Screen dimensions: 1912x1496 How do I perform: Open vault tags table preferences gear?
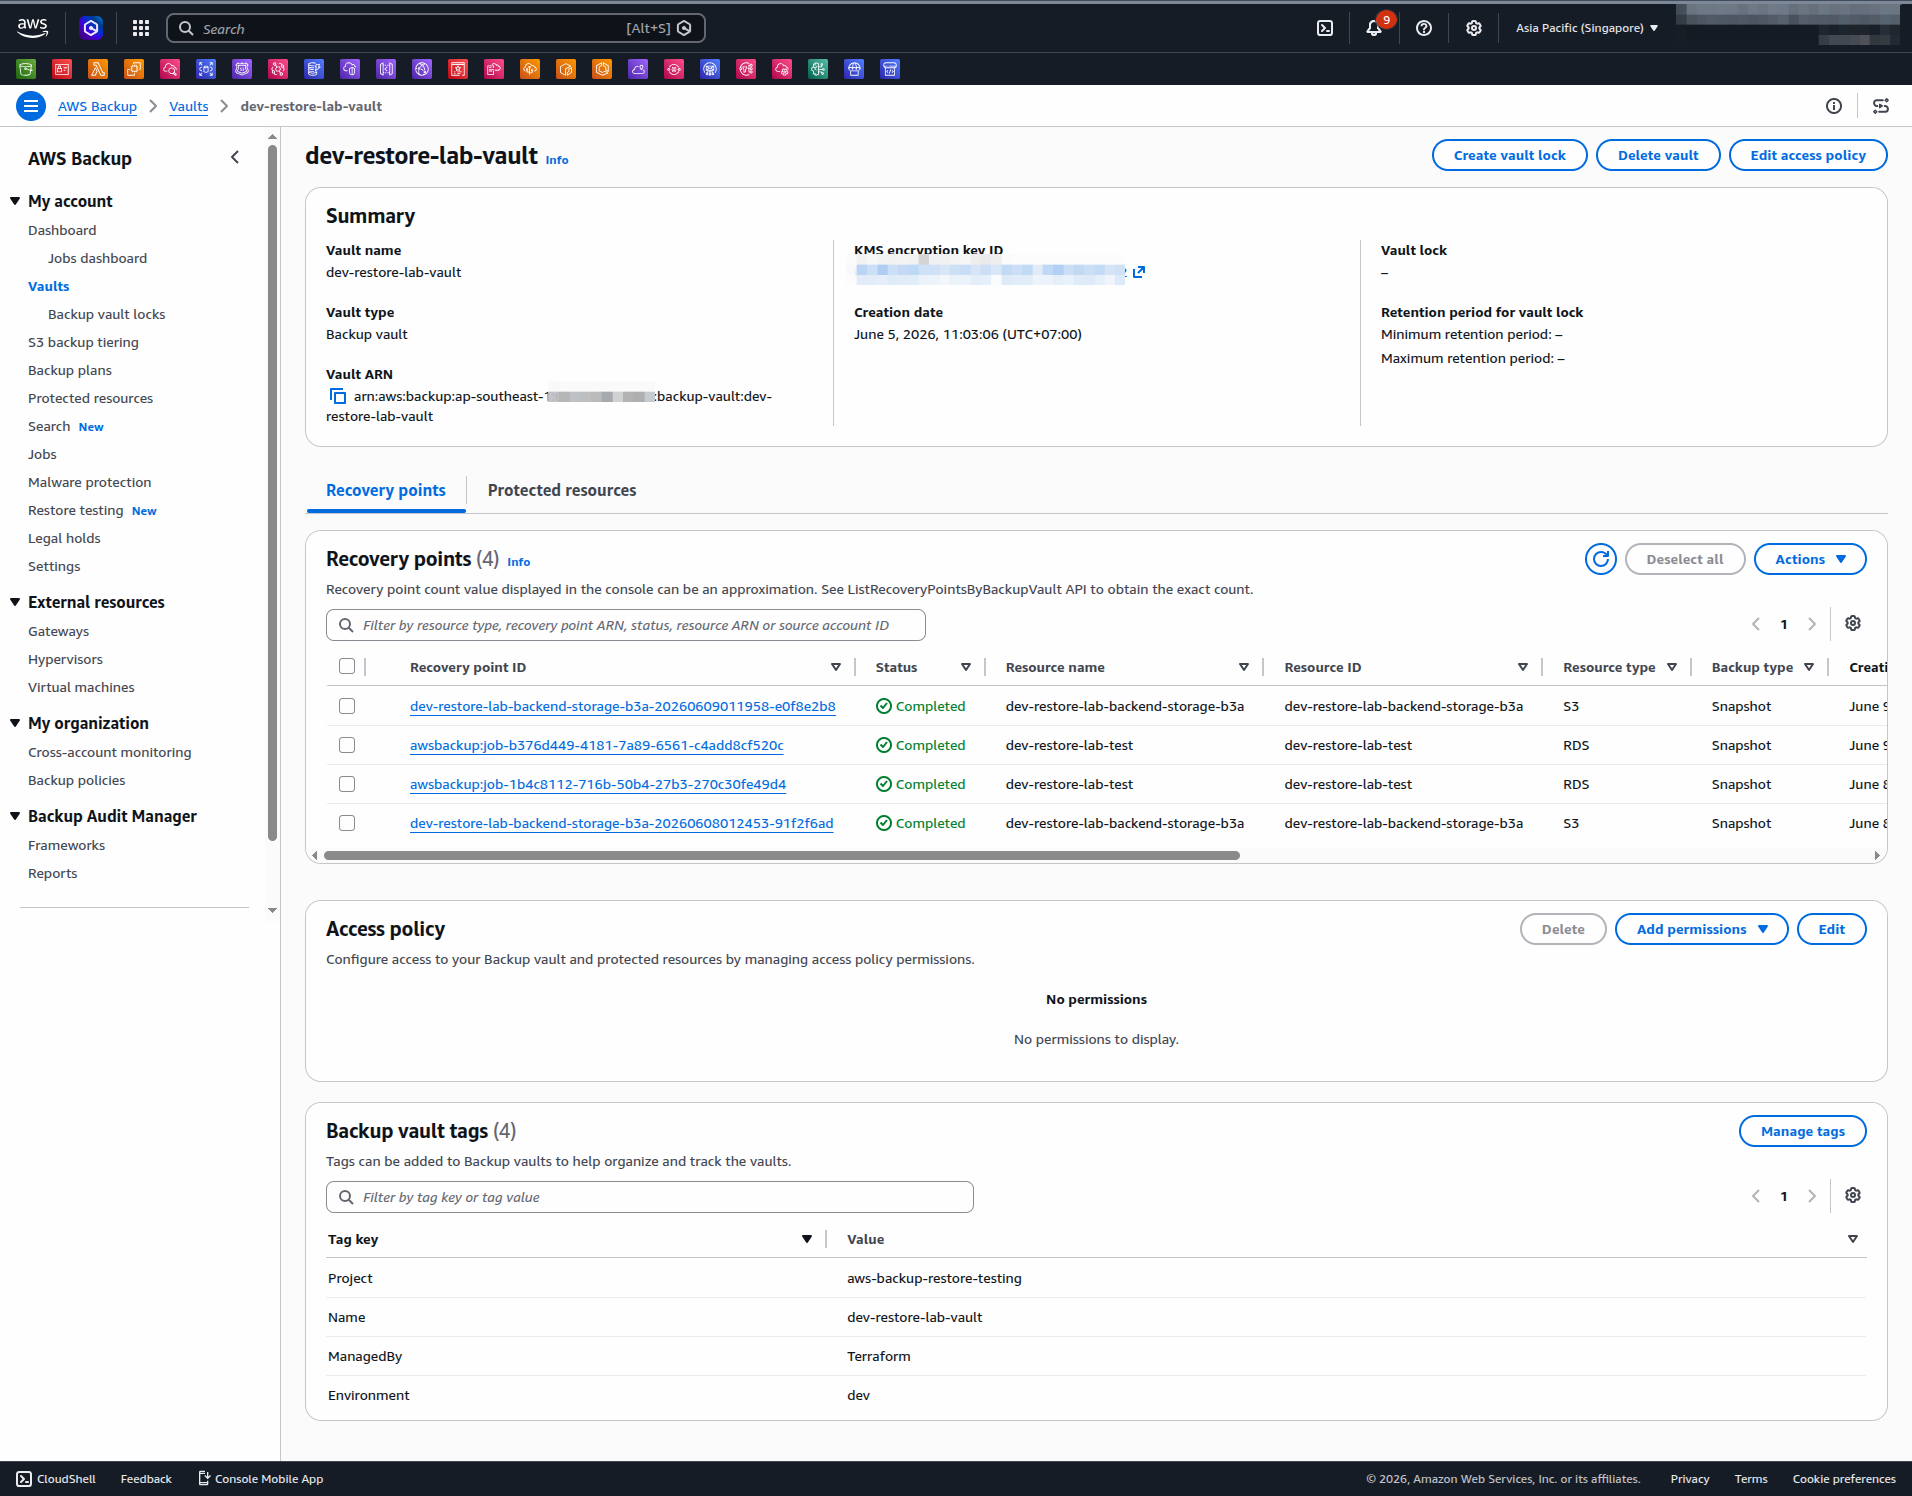[1853, 1195]
